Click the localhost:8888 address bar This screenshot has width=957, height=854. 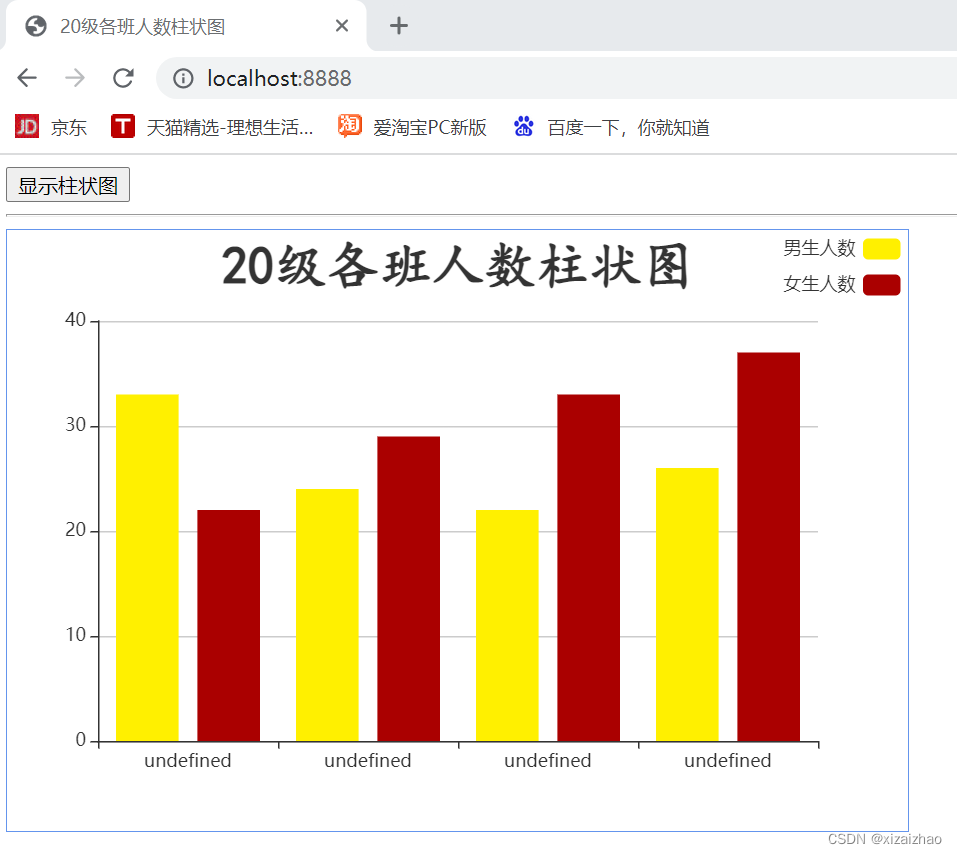[555, 78]
